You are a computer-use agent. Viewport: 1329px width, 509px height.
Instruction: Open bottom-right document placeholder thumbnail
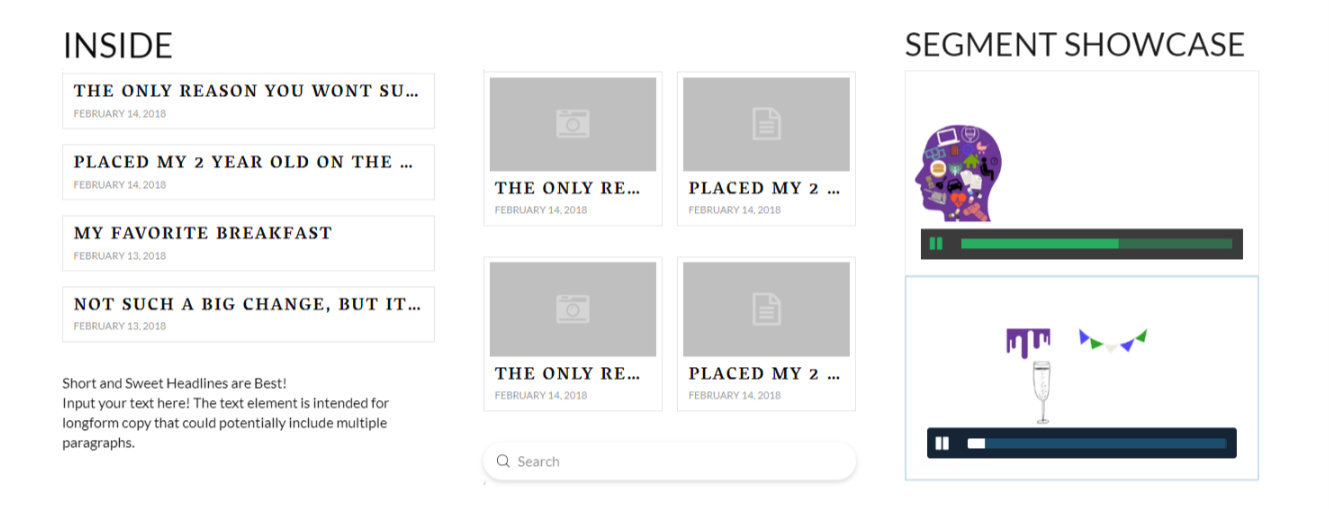tap(766, 309)
